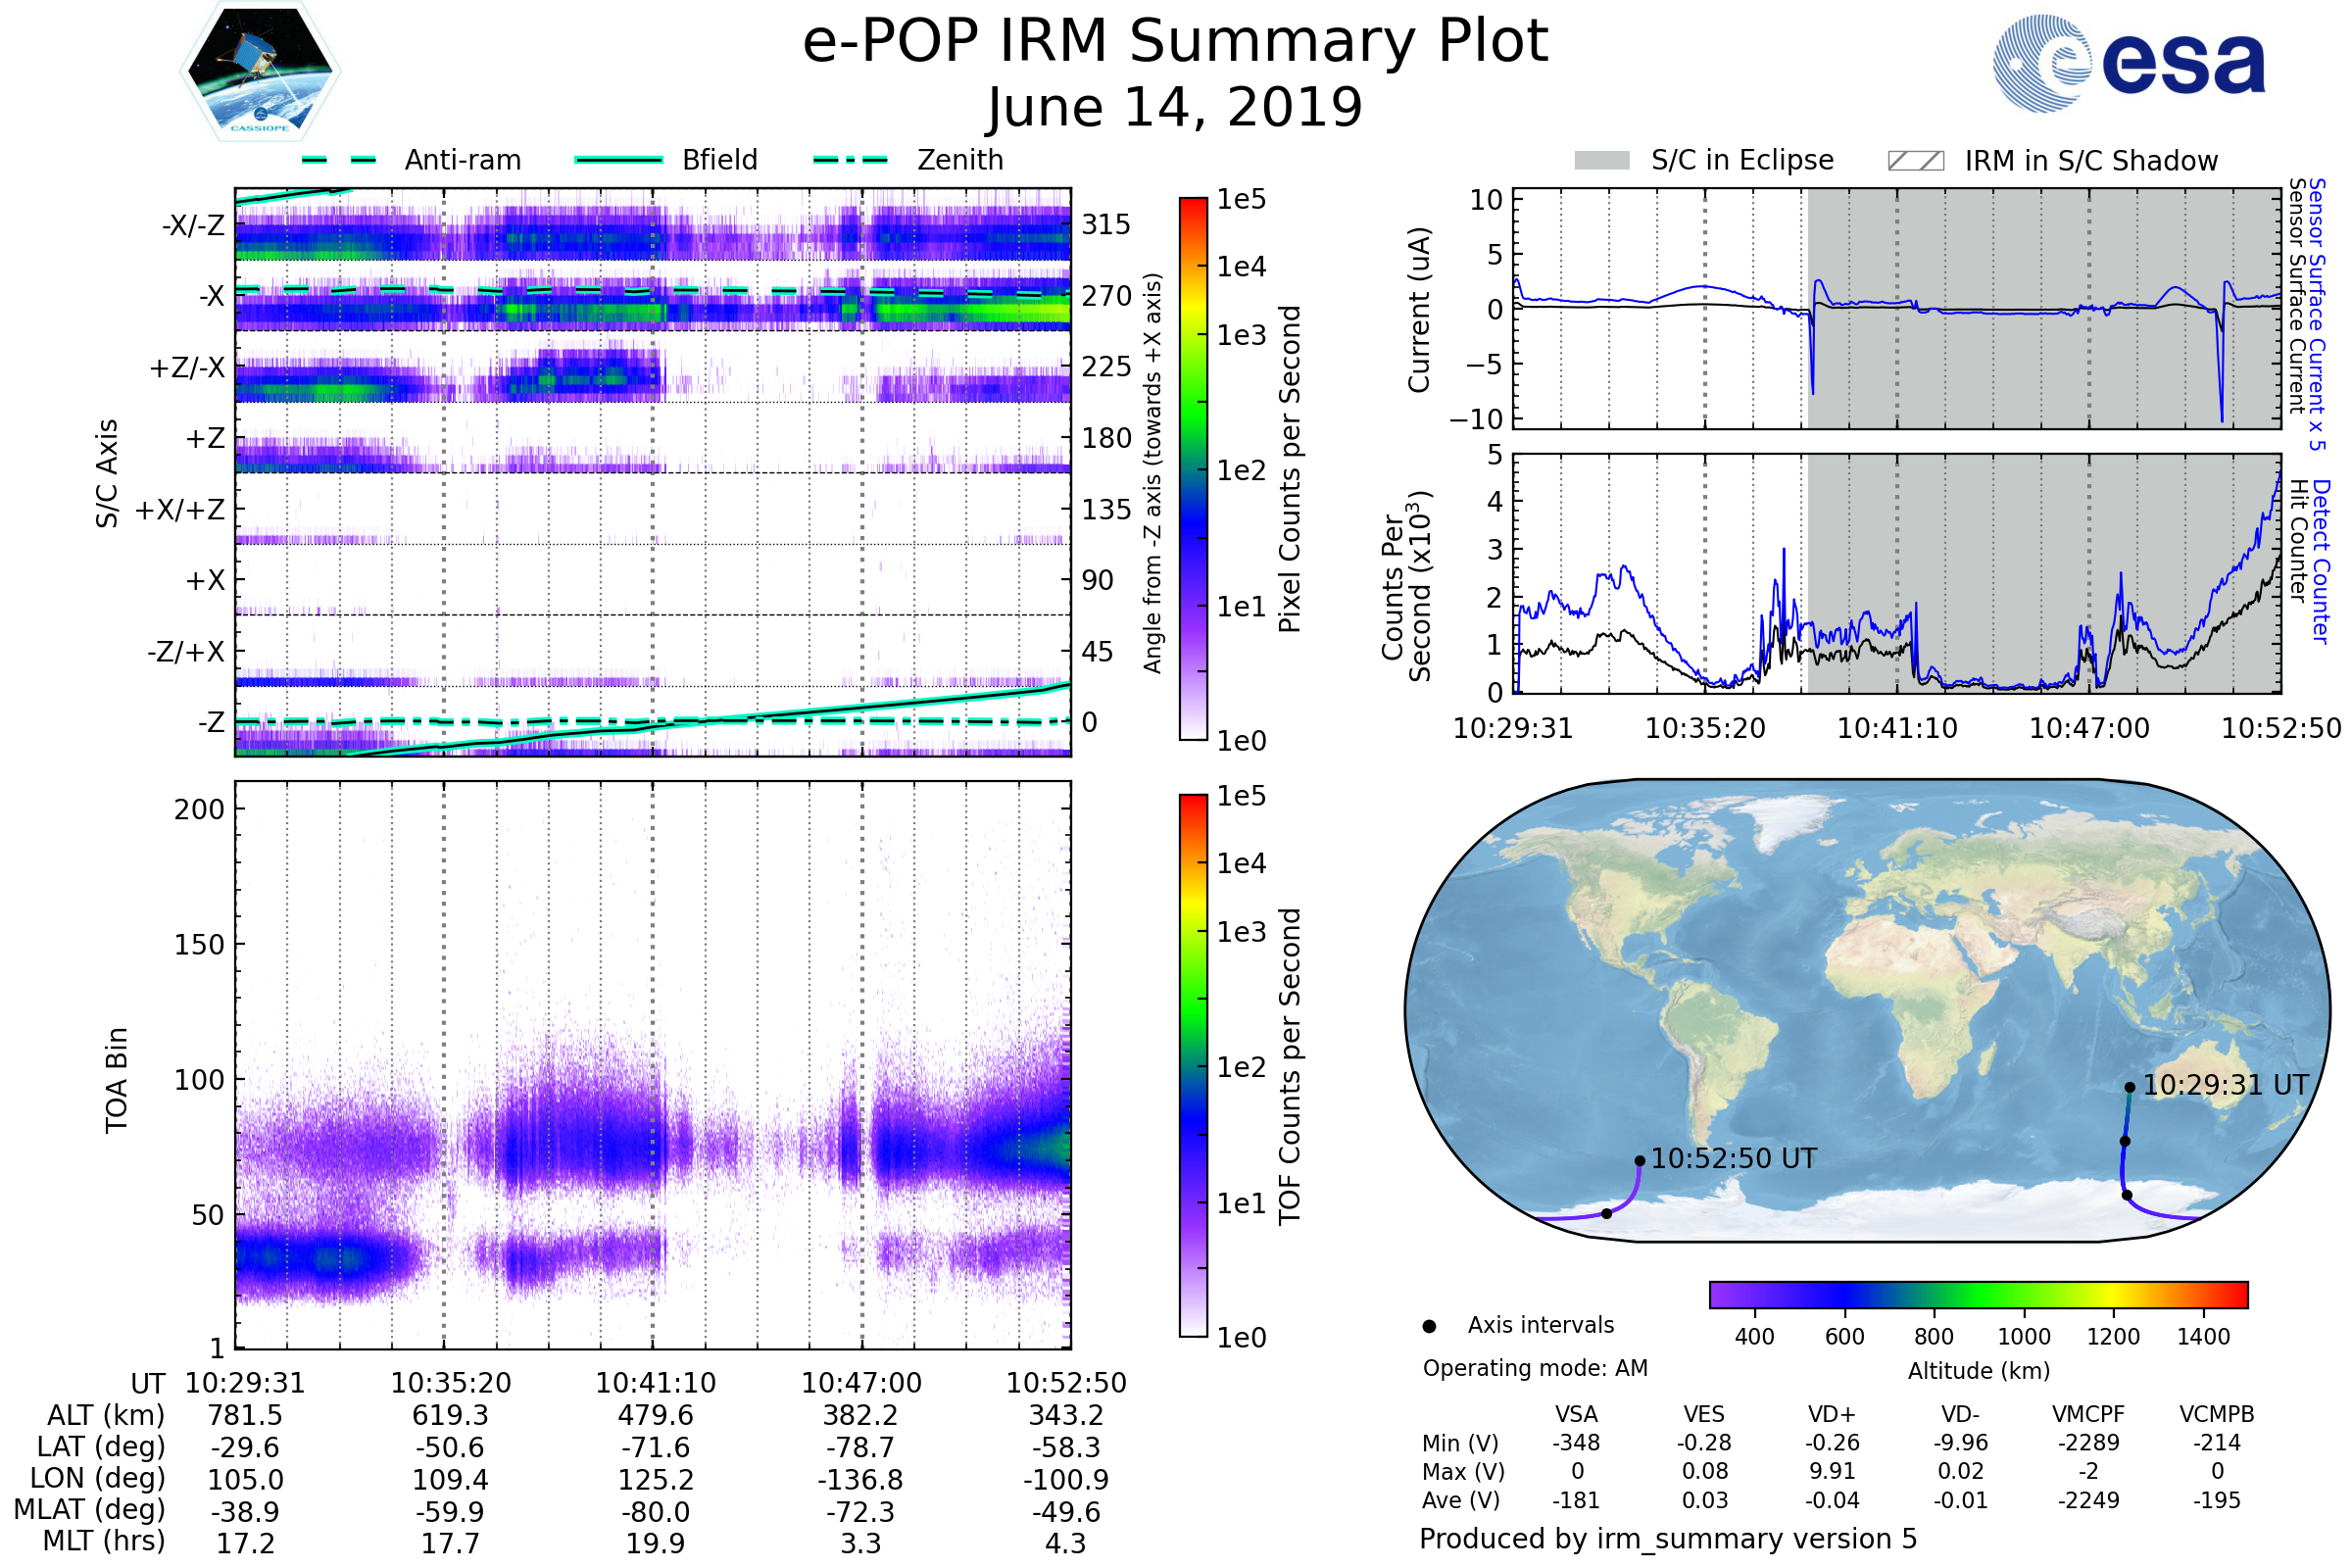Click the VMCPF column header

[2088, 1414]
